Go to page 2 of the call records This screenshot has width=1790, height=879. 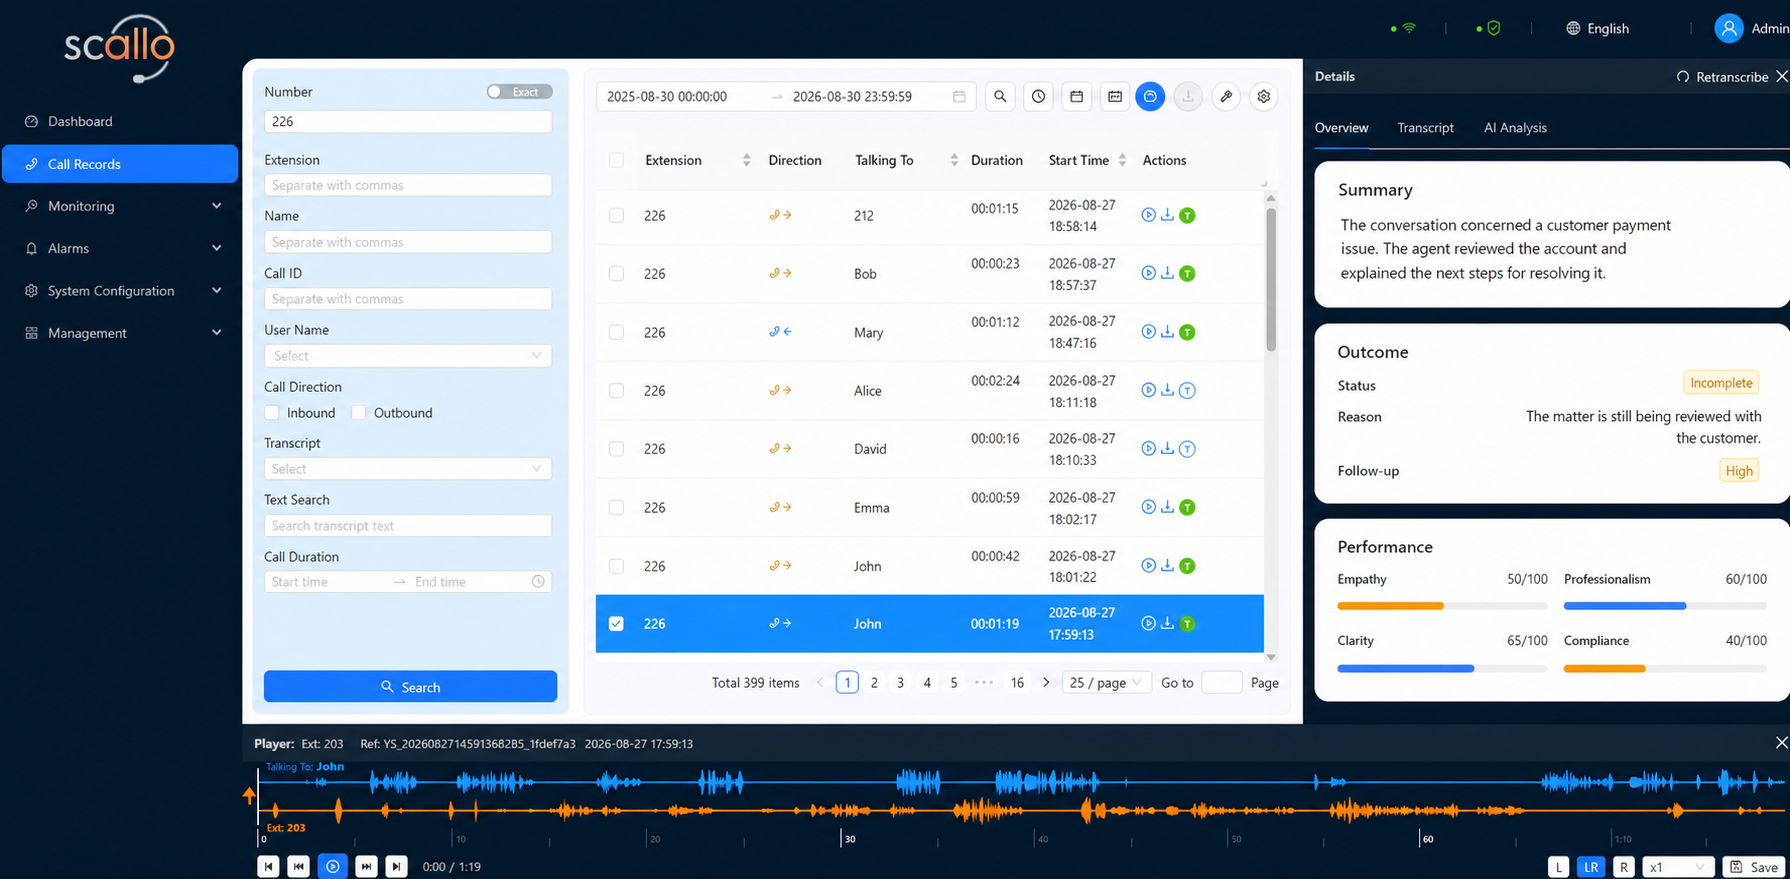click(874, 683)
